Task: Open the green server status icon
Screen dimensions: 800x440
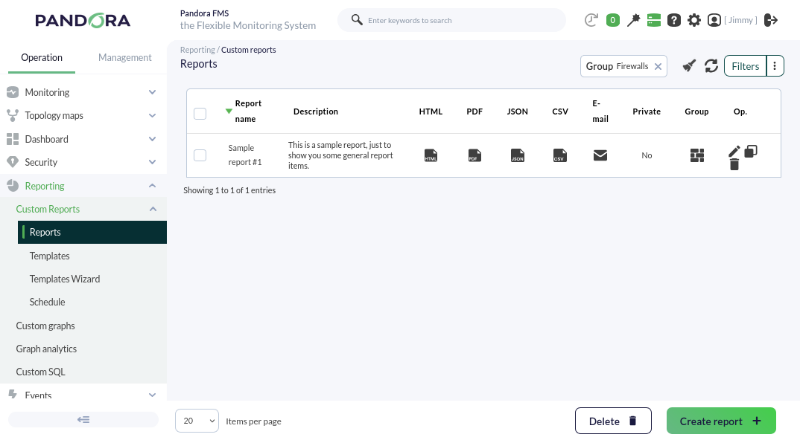Action: (654, 20)
